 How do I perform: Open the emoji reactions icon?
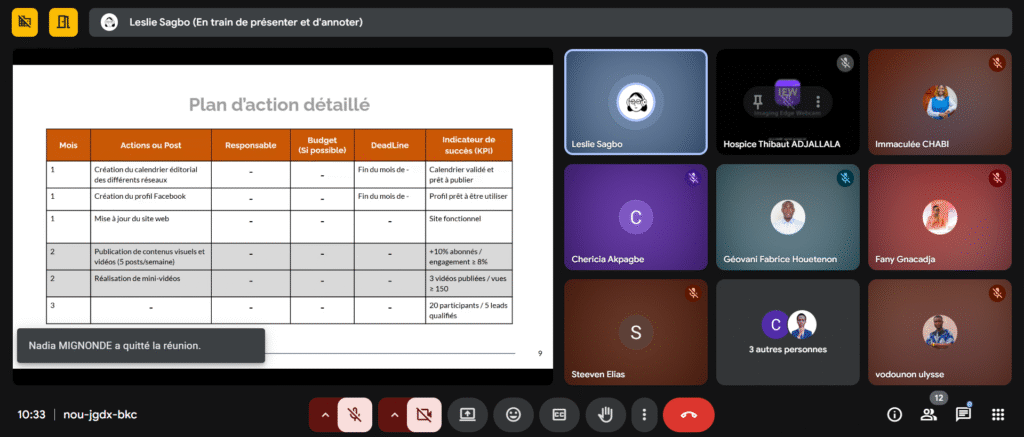tap(513, 414)
